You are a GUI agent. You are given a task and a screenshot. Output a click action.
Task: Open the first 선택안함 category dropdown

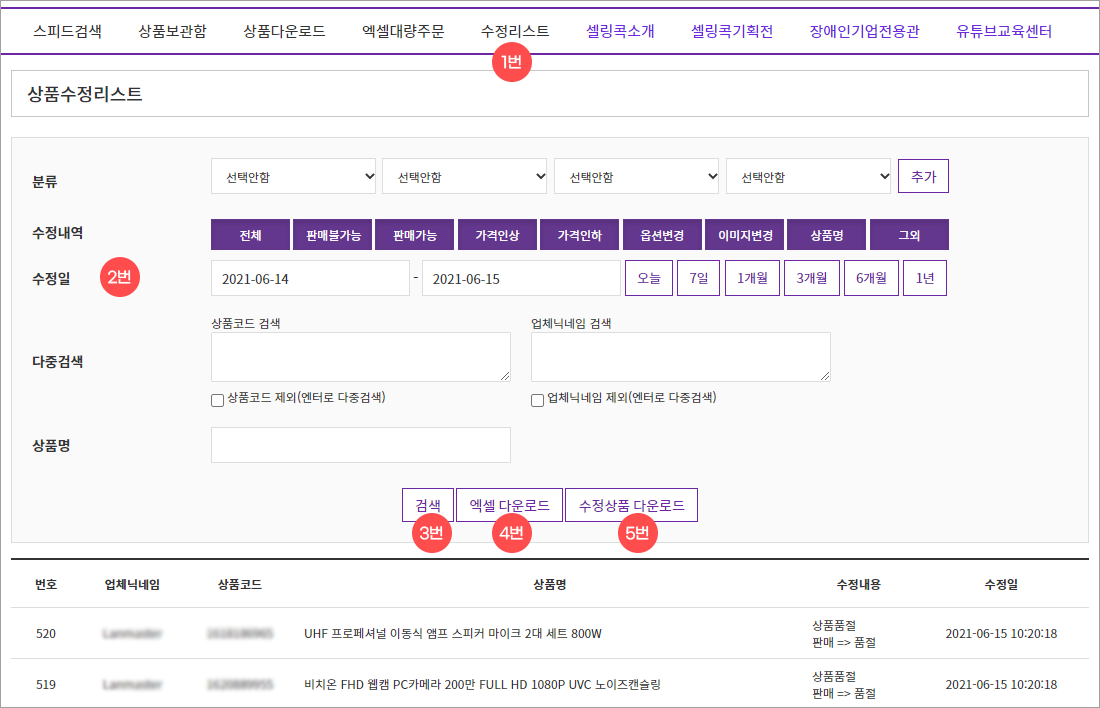pos(293,175)
